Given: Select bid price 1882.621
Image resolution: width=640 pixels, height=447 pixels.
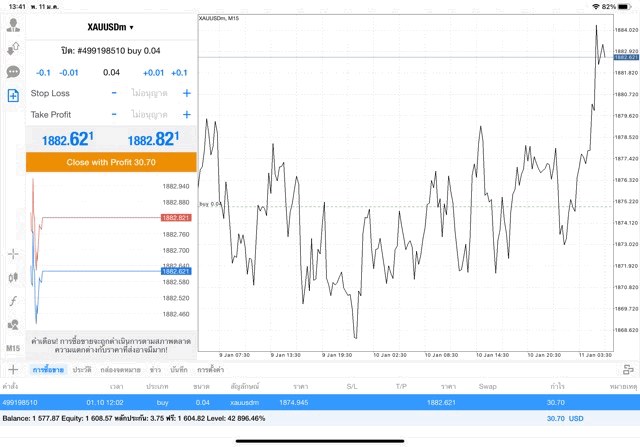Looking at the screenshot, I should click(68, 139).
